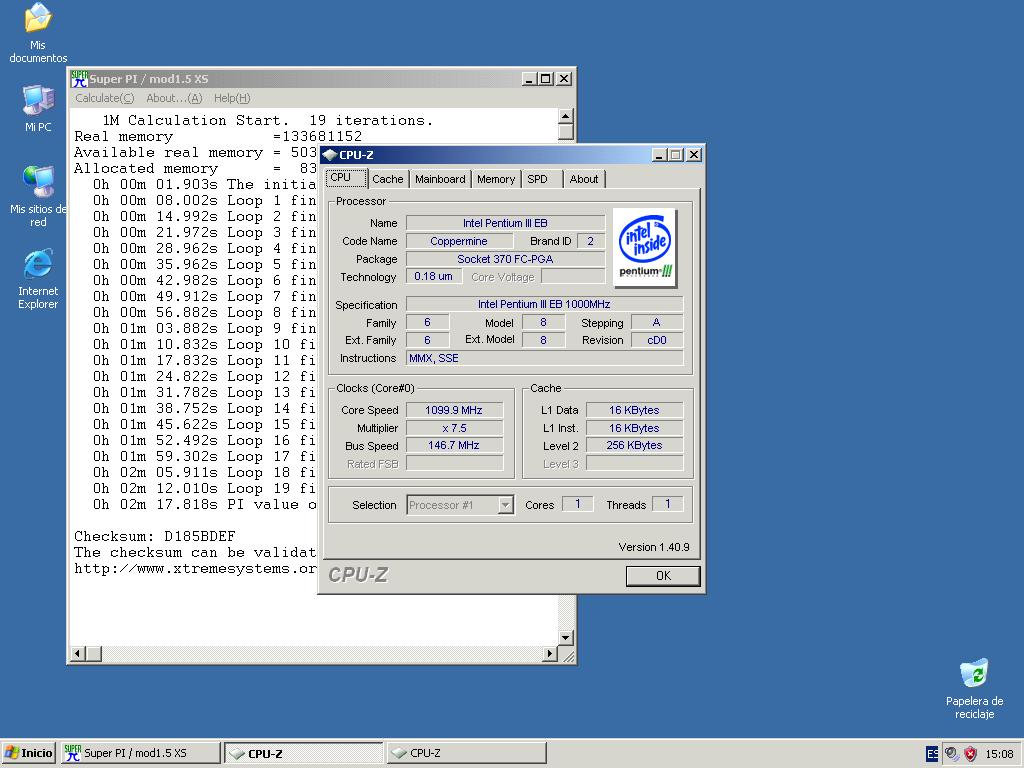Screen dimensions: 1024x768
Task: Click the Name field Intel Pentium III EB
Action: point(505,223)
